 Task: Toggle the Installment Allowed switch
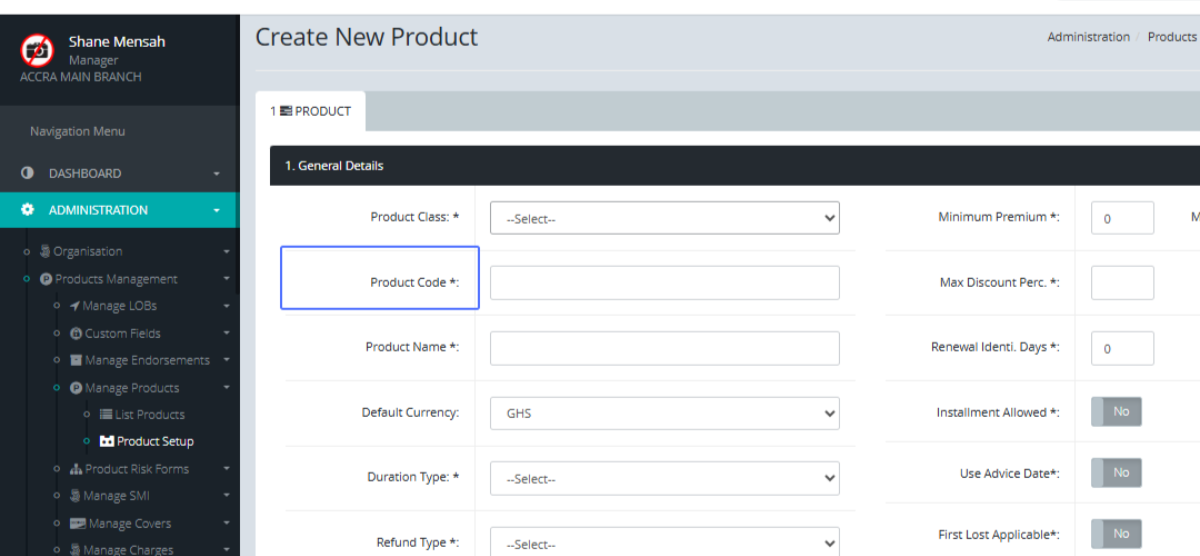1116,412
